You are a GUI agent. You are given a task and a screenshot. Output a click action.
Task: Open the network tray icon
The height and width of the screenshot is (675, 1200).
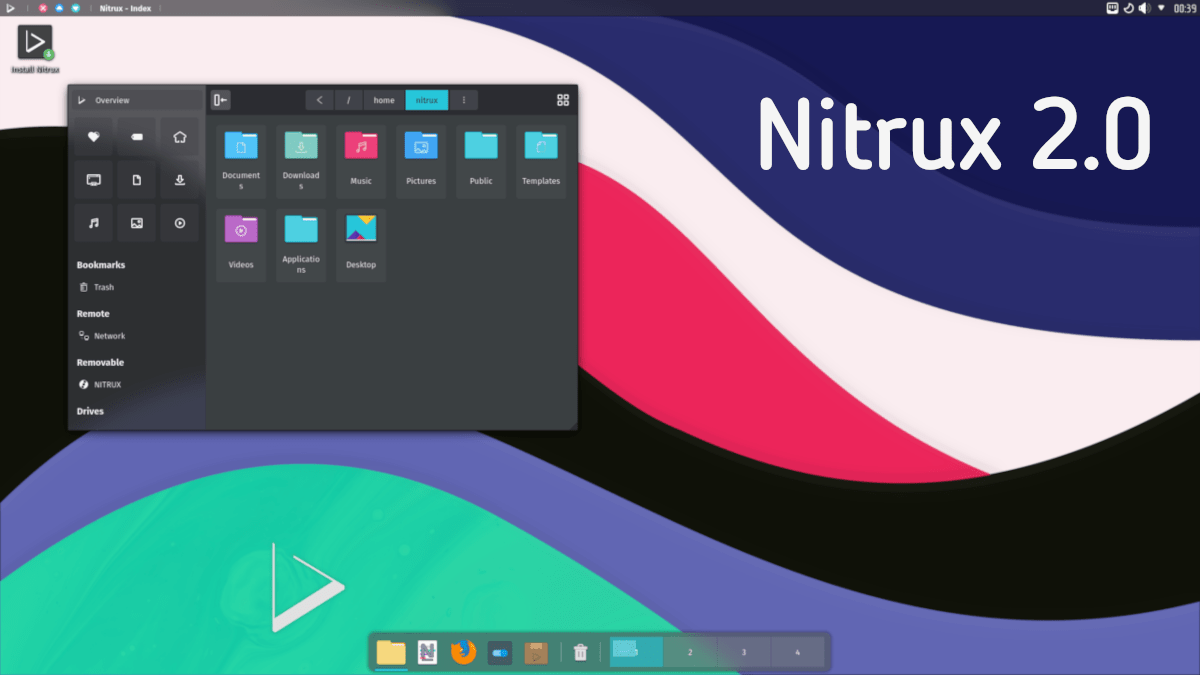point(1111,8)
